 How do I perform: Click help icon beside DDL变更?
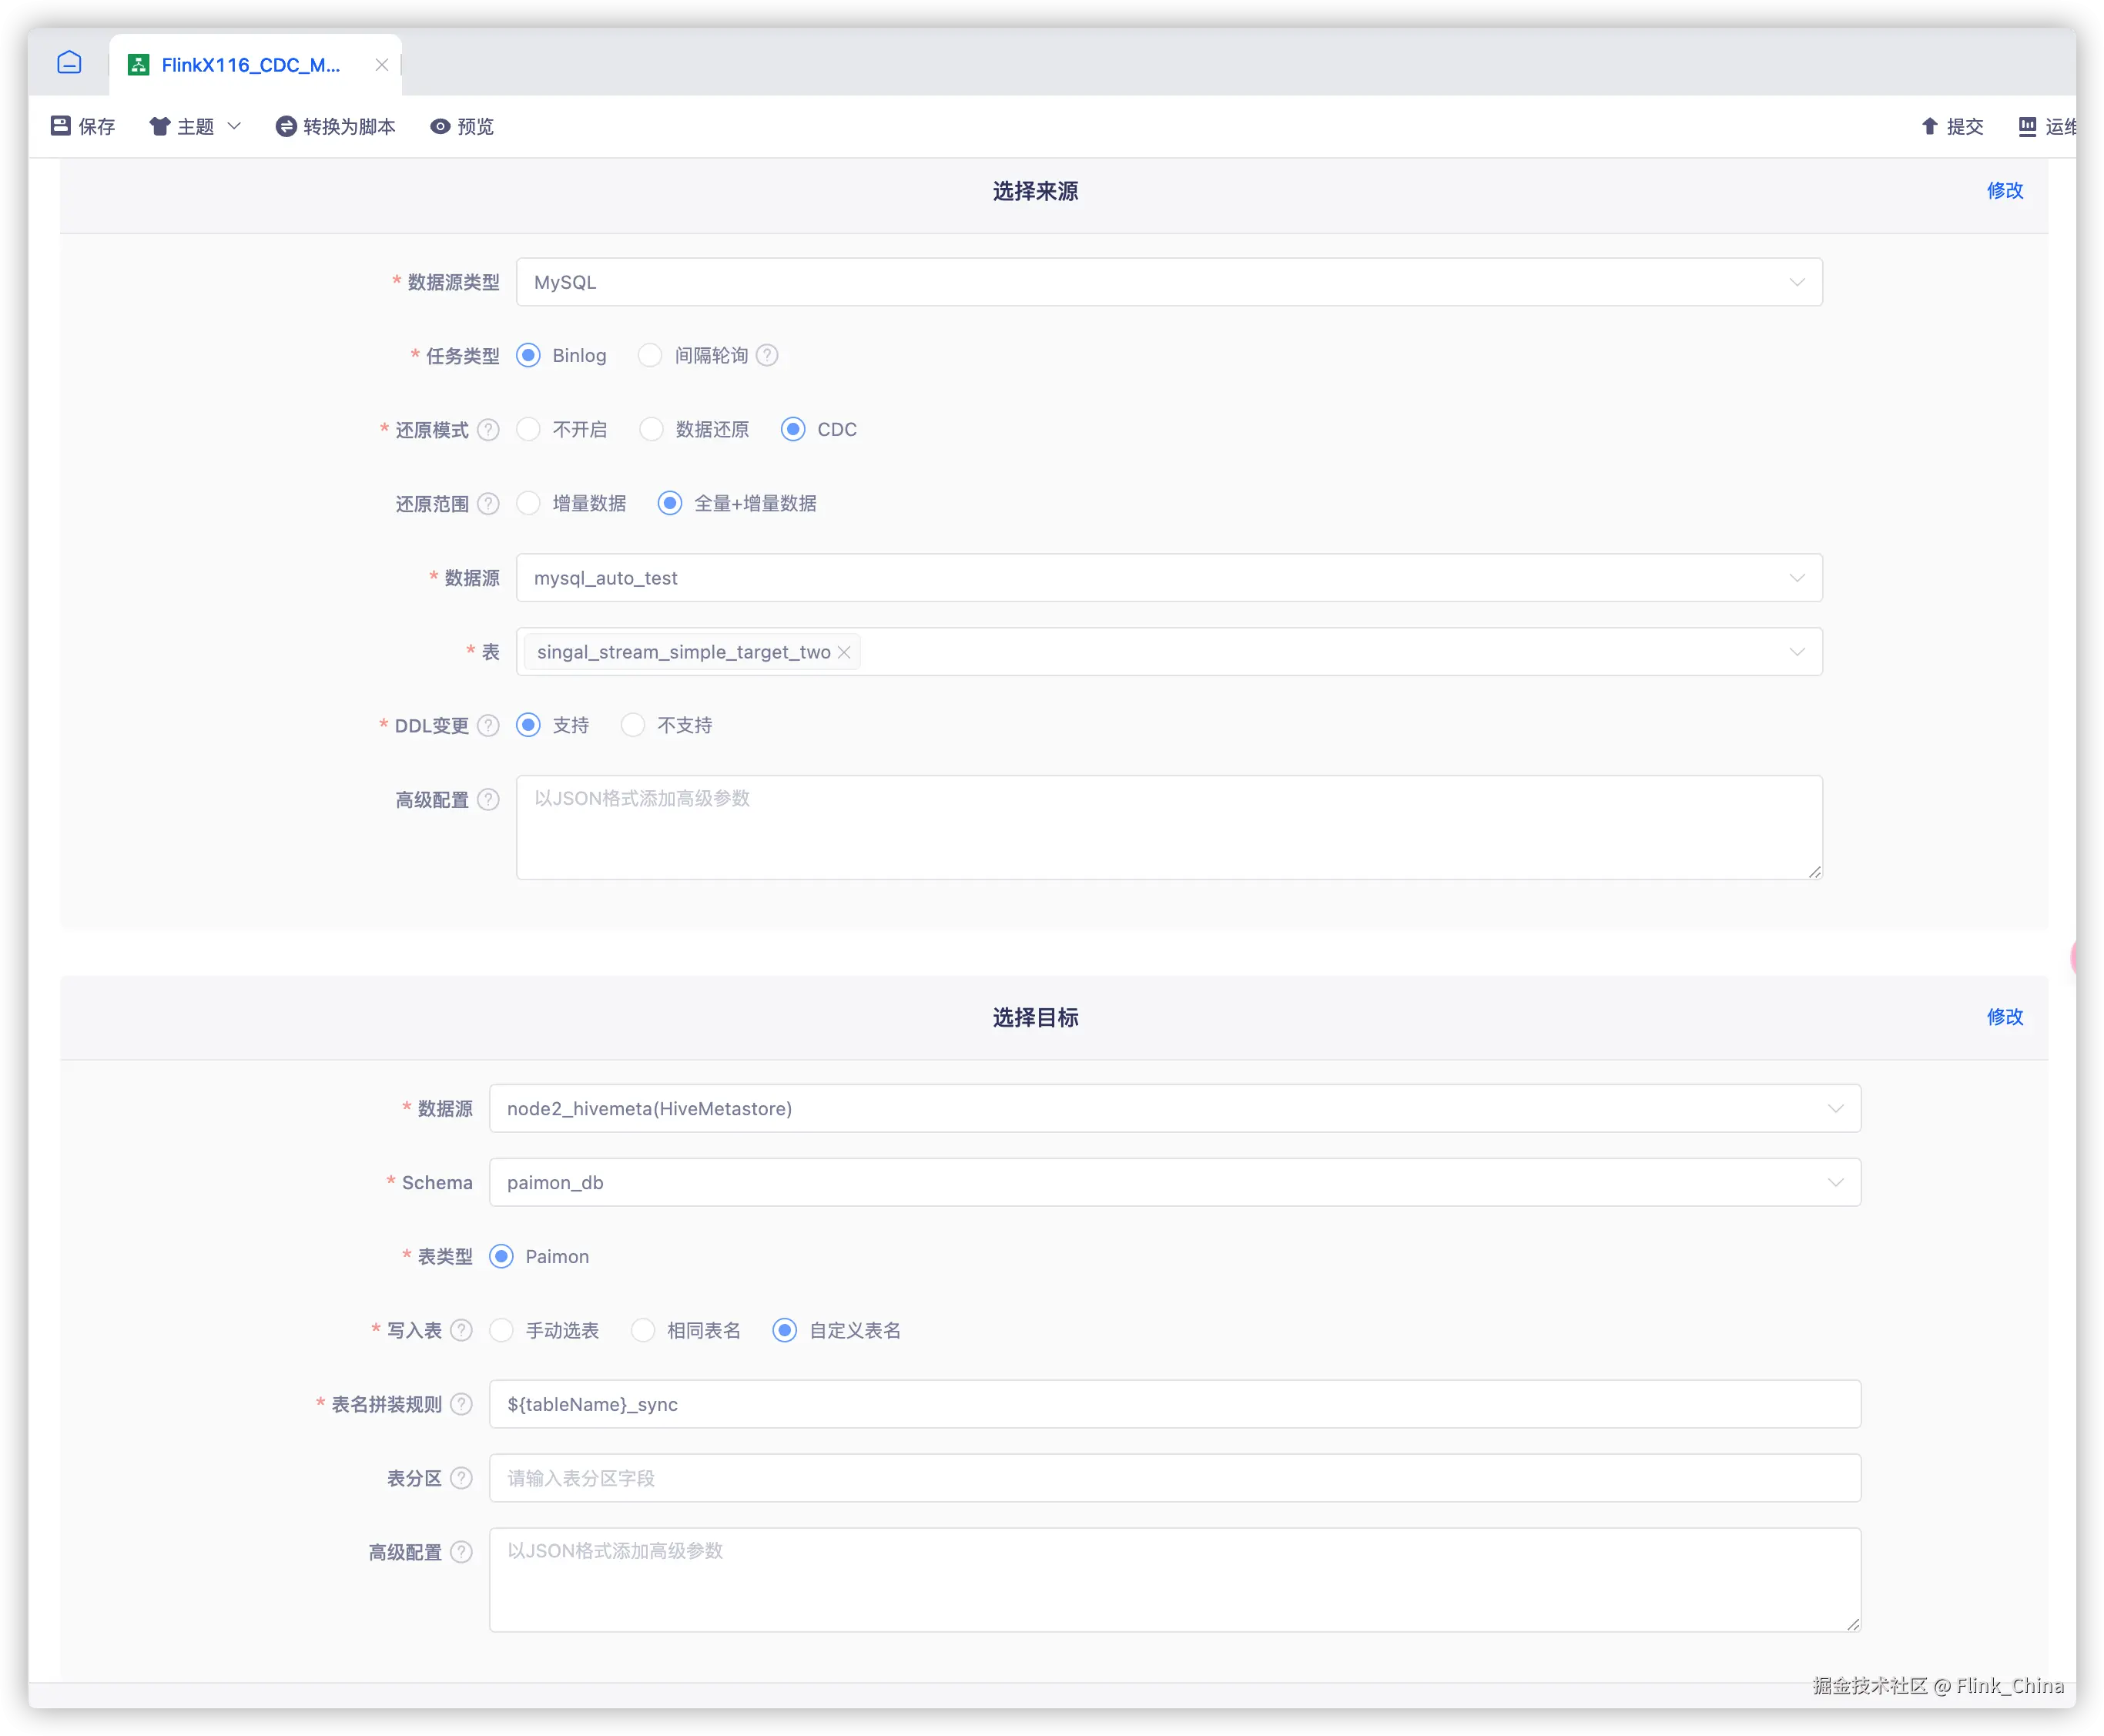488,726
